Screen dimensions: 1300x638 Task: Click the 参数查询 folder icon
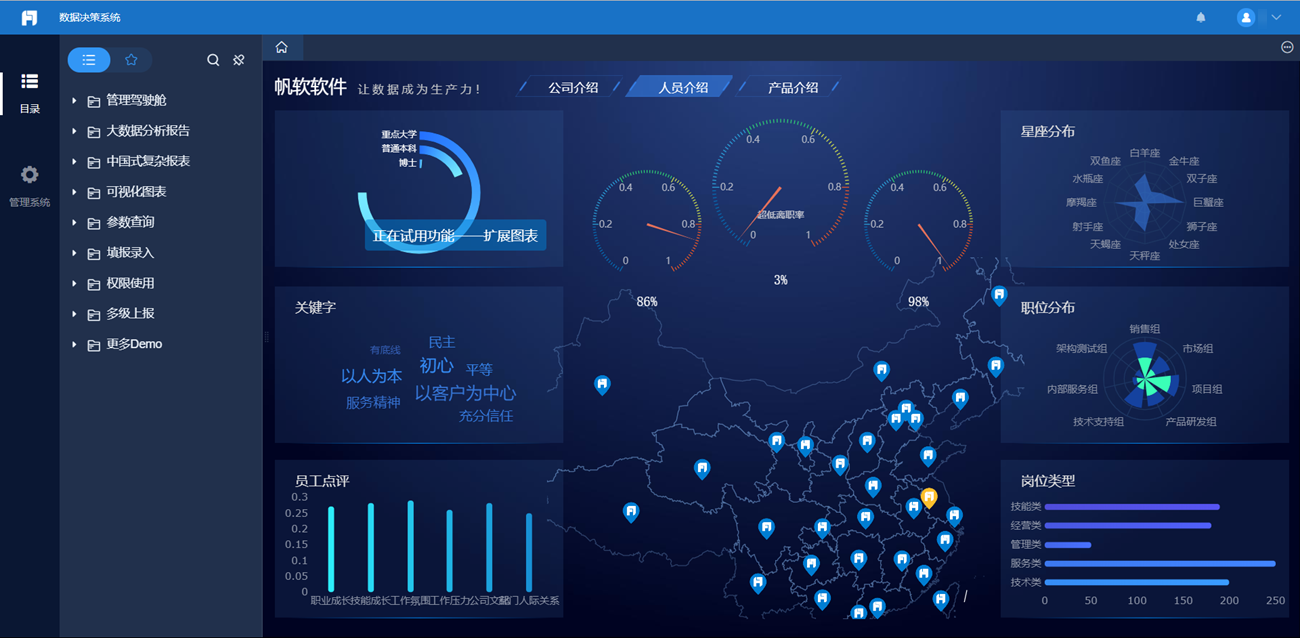click(93, 223)
